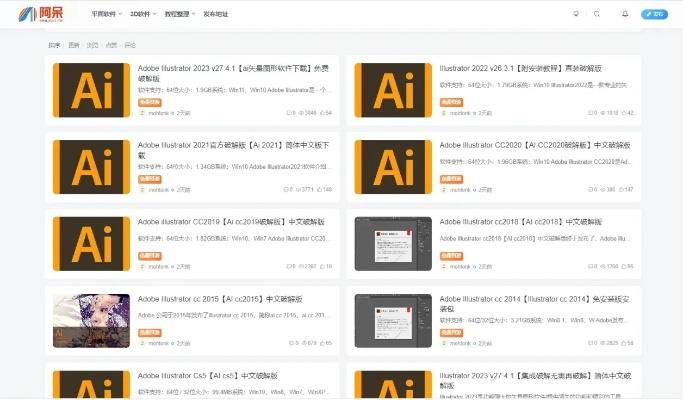The image size is (683, 400).
Task: Open the Illustrator 2023 集成破解 title link
Action: 535,380
